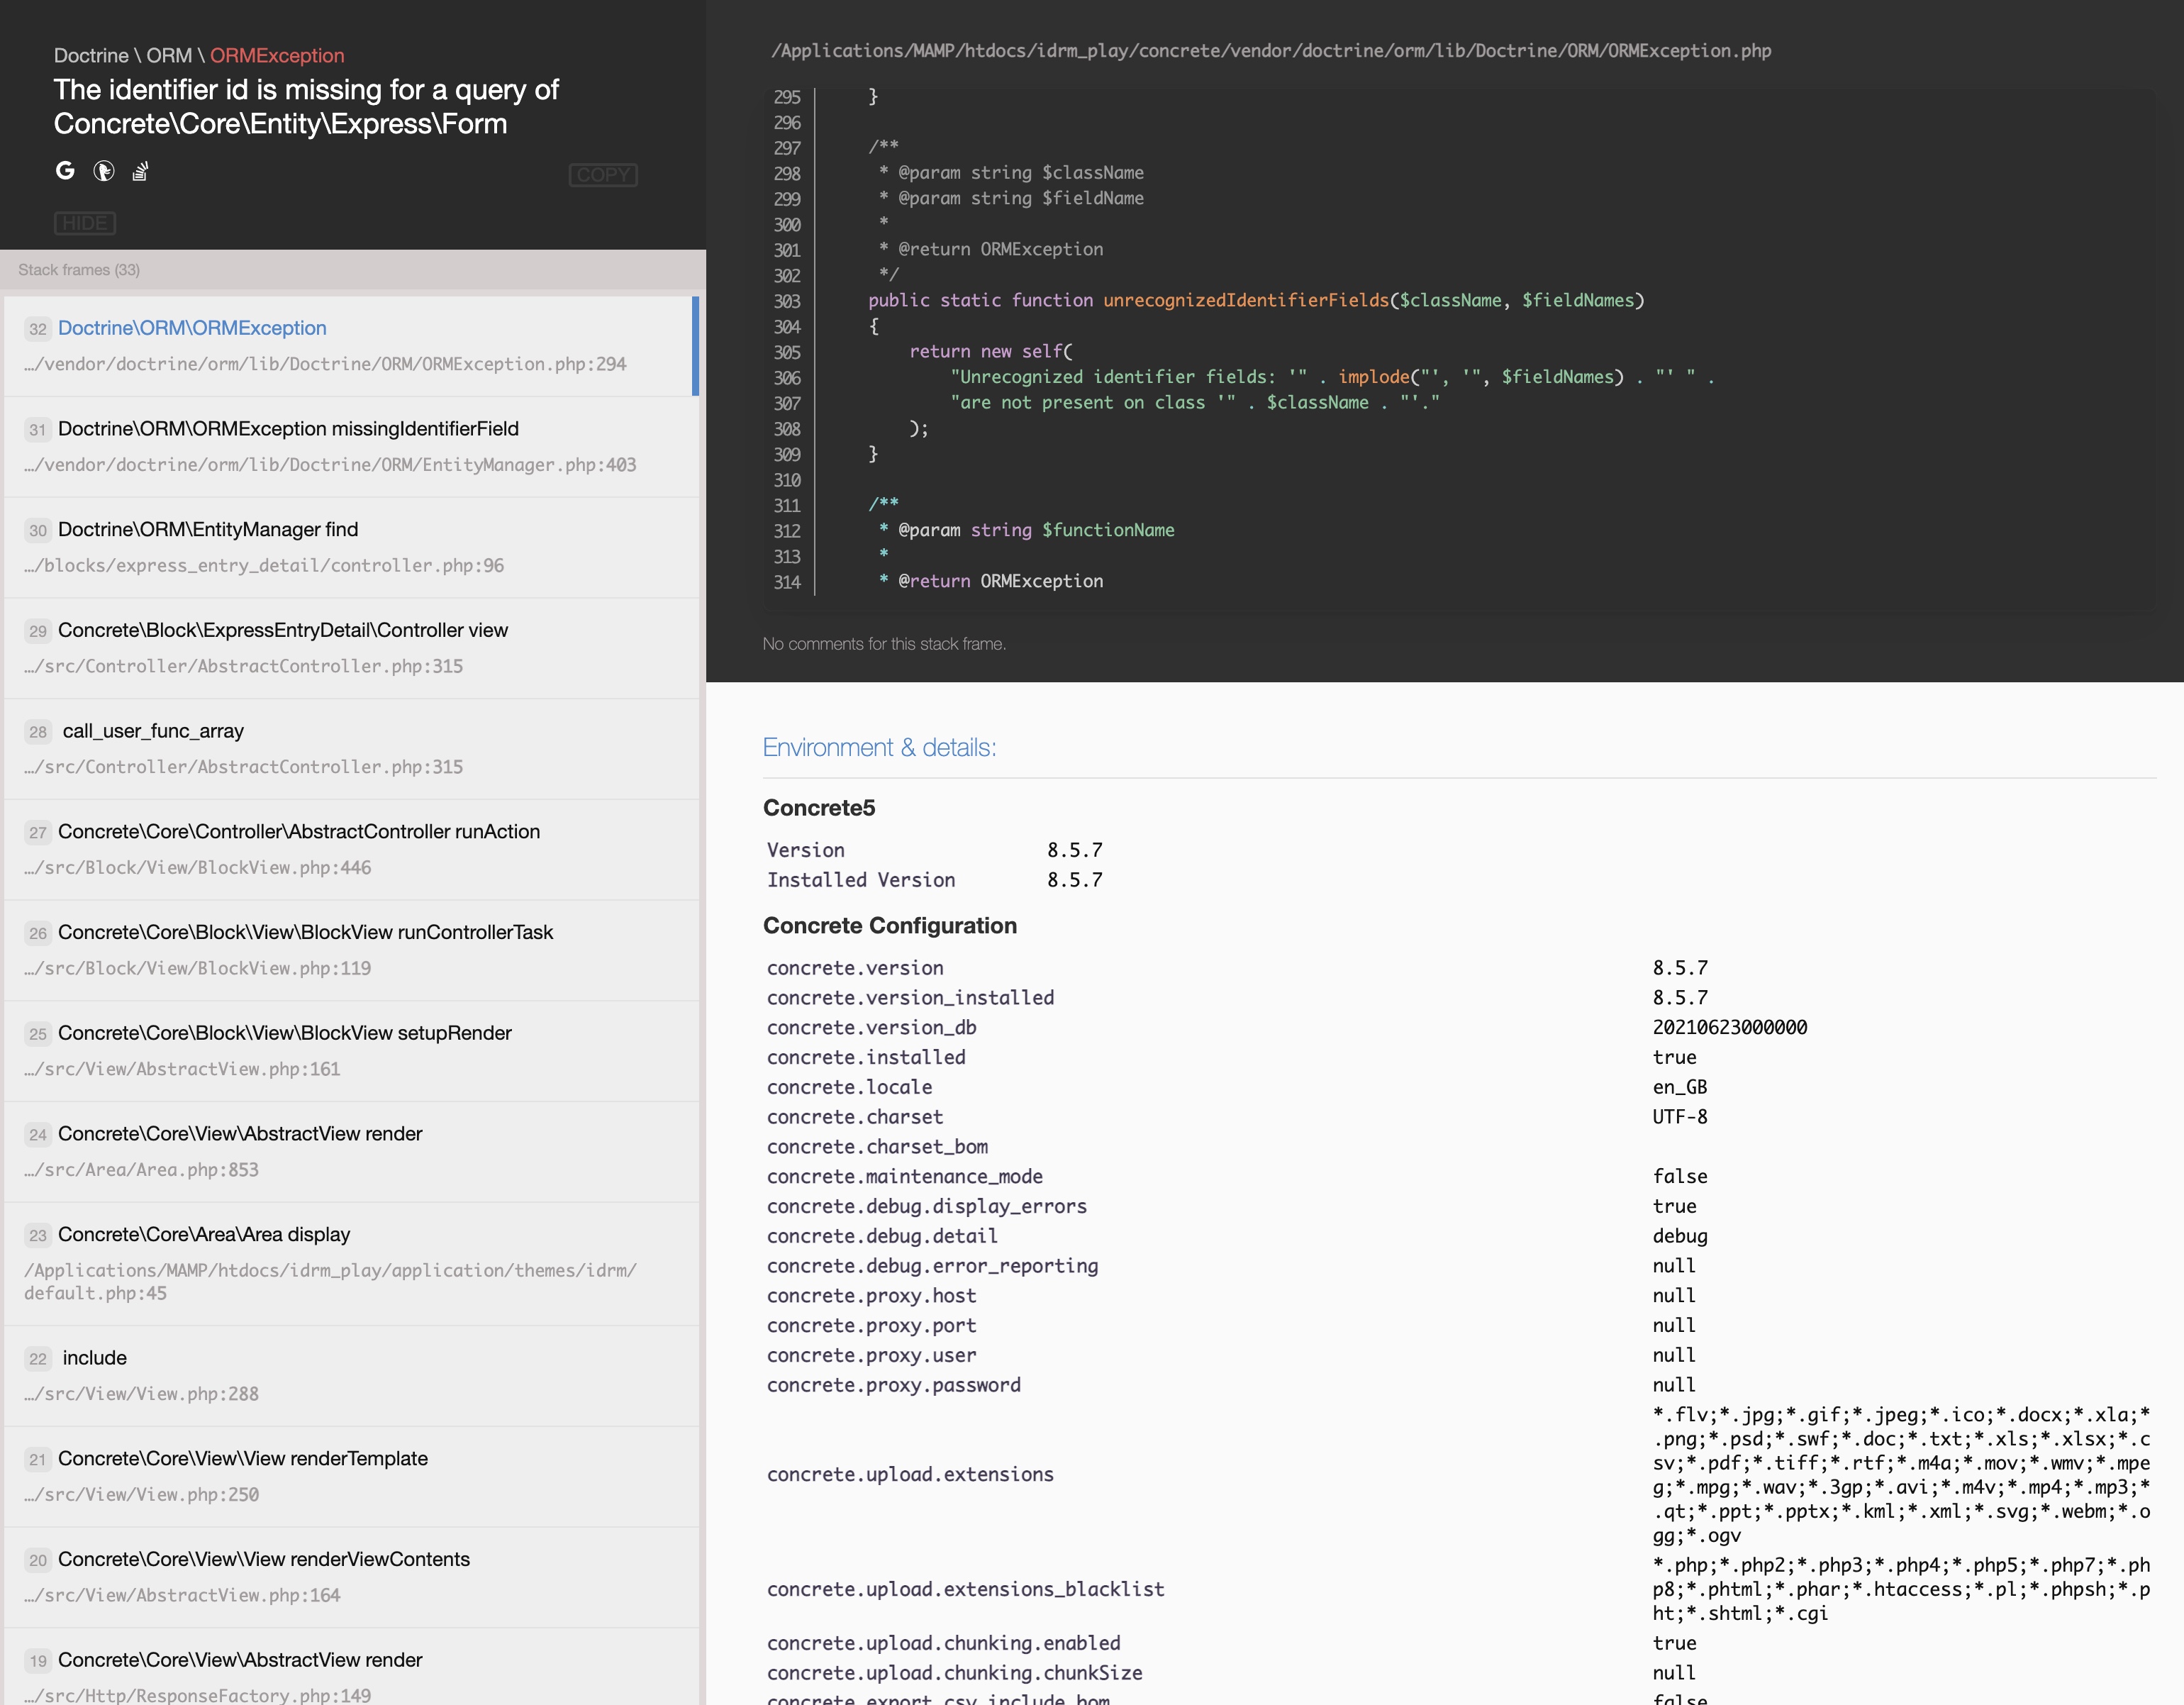Select frame 22 include

click(350, 1376)
